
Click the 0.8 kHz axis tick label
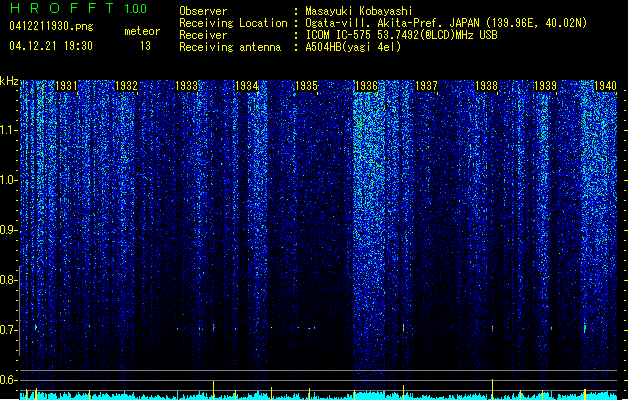8,280
